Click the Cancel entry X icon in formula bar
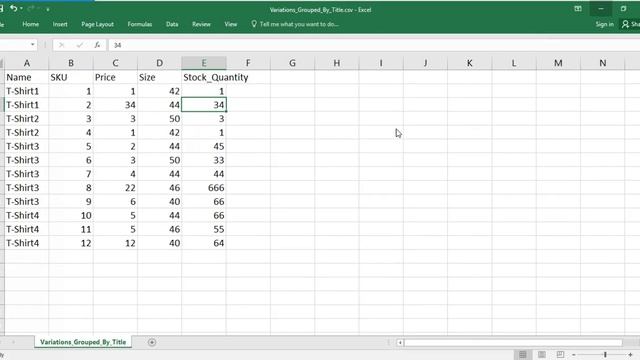640x360 pixels. pos(61,45)
